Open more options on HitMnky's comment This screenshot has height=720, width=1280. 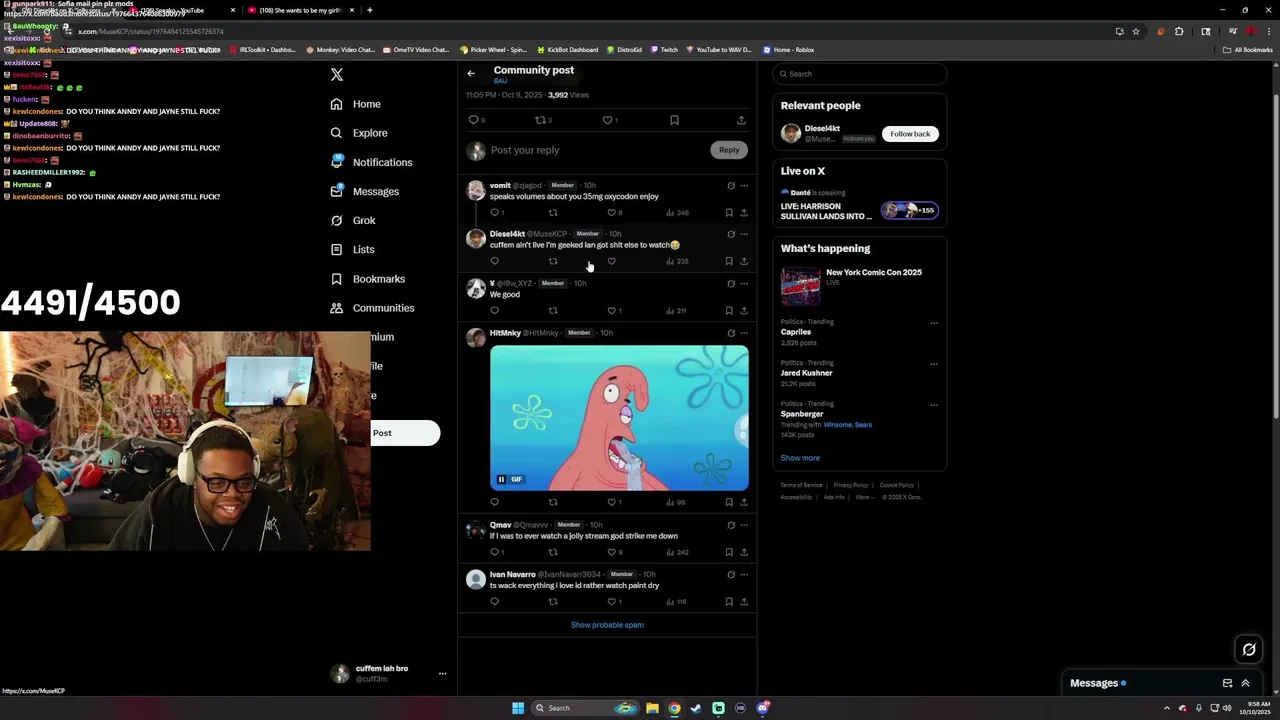click(x=743, y=333)
